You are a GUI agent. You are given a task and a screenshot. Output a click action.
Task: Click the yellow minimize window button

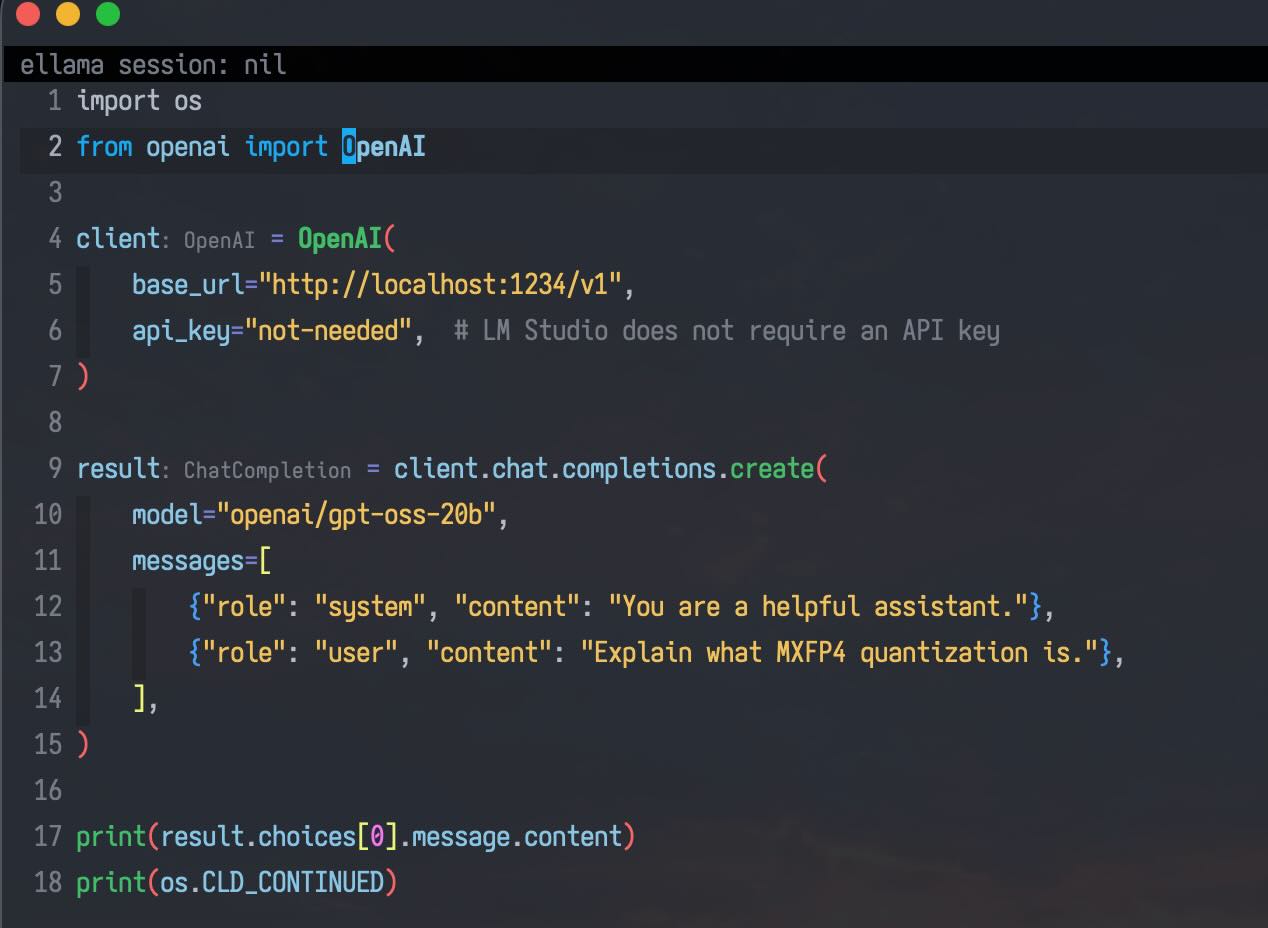click(x=68, y=14)
